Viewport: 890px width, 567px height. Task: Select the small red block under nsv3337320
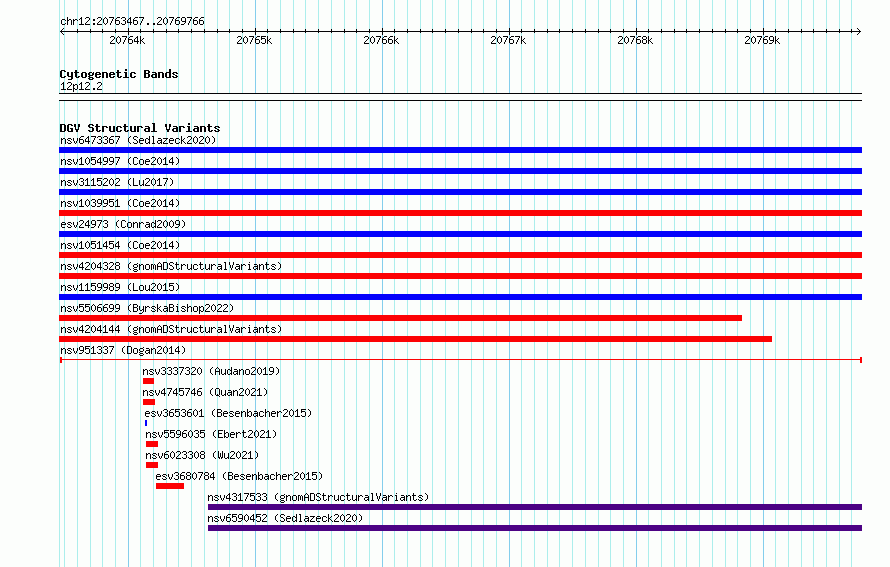coord(149,381)
